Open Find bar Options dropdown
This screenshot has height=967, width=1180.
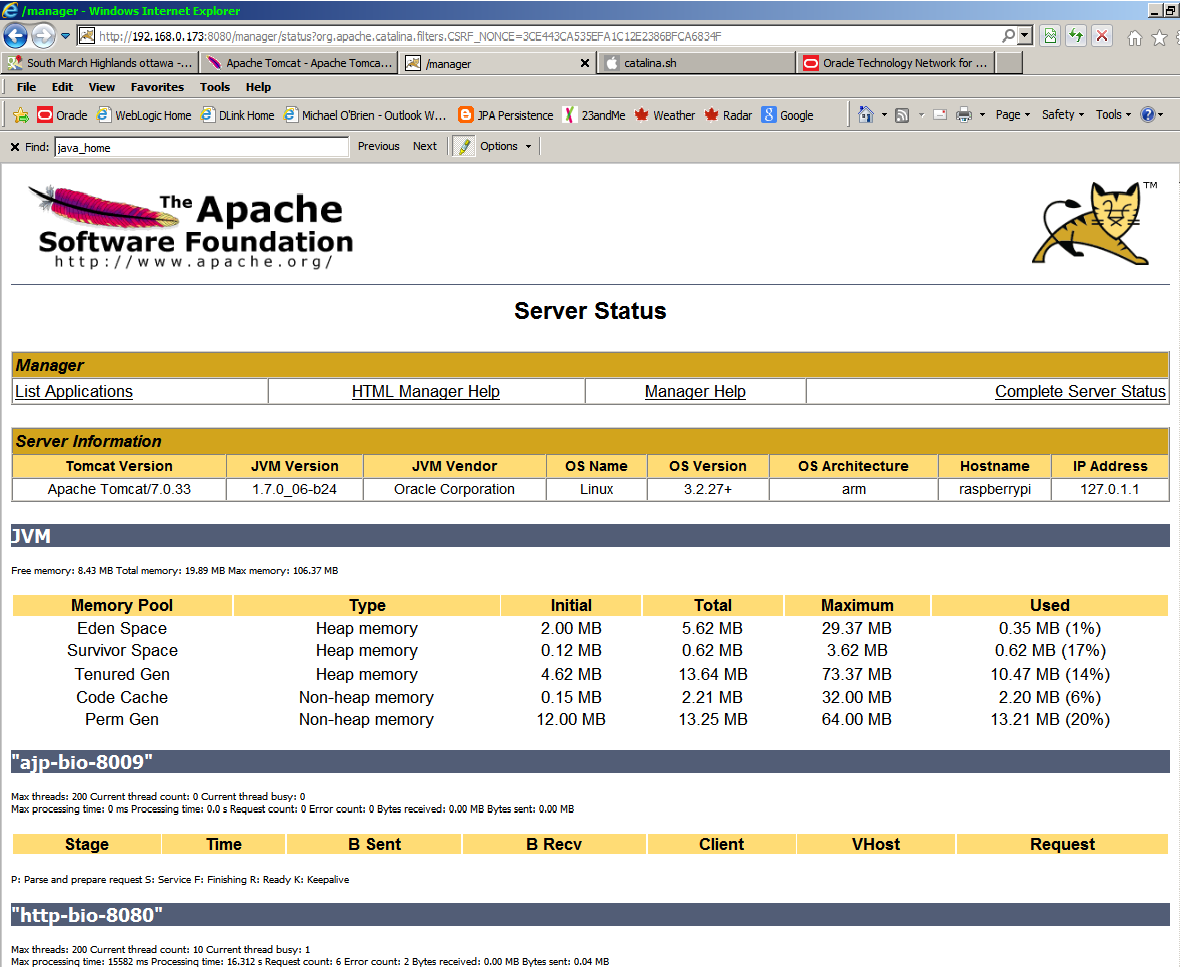[506, 147]
